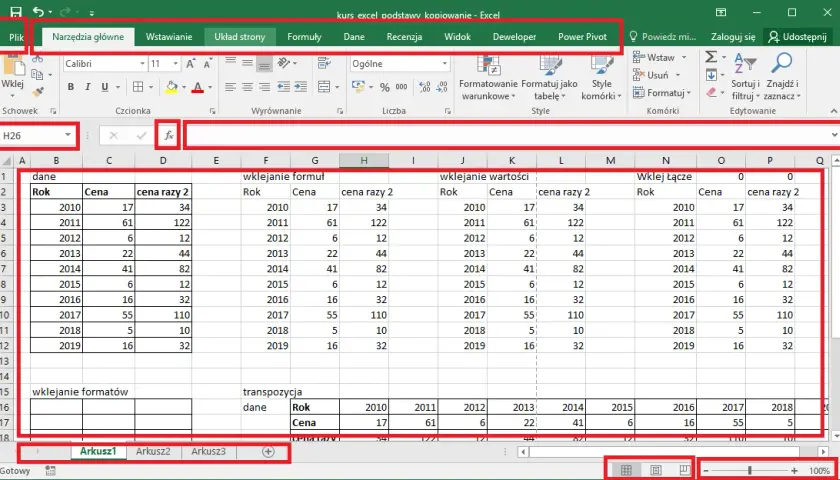Open Formatuj jako tabelę dropdown
Screen dimensions: 840x480
(549, 78)
